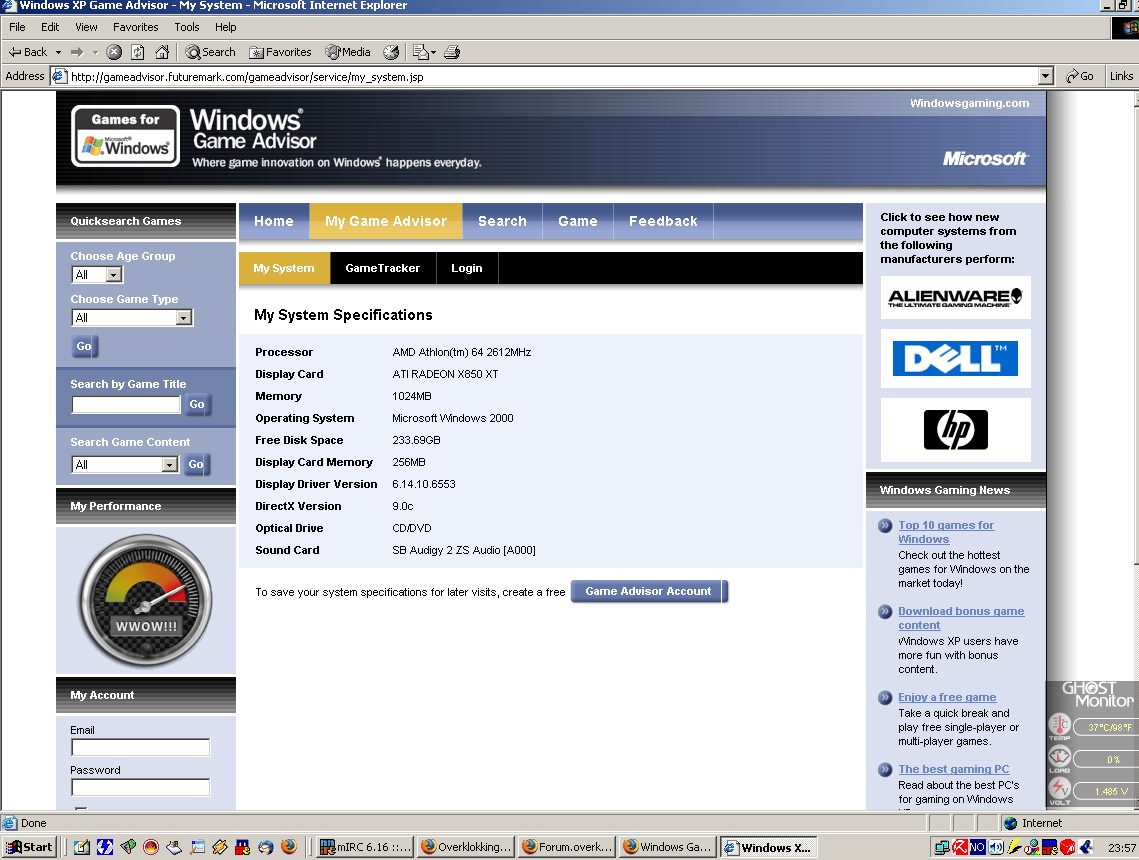Screen dimensions: 1139x860
Task: Click the HP manufacturer logo
Action: click(x=955, y=430)
